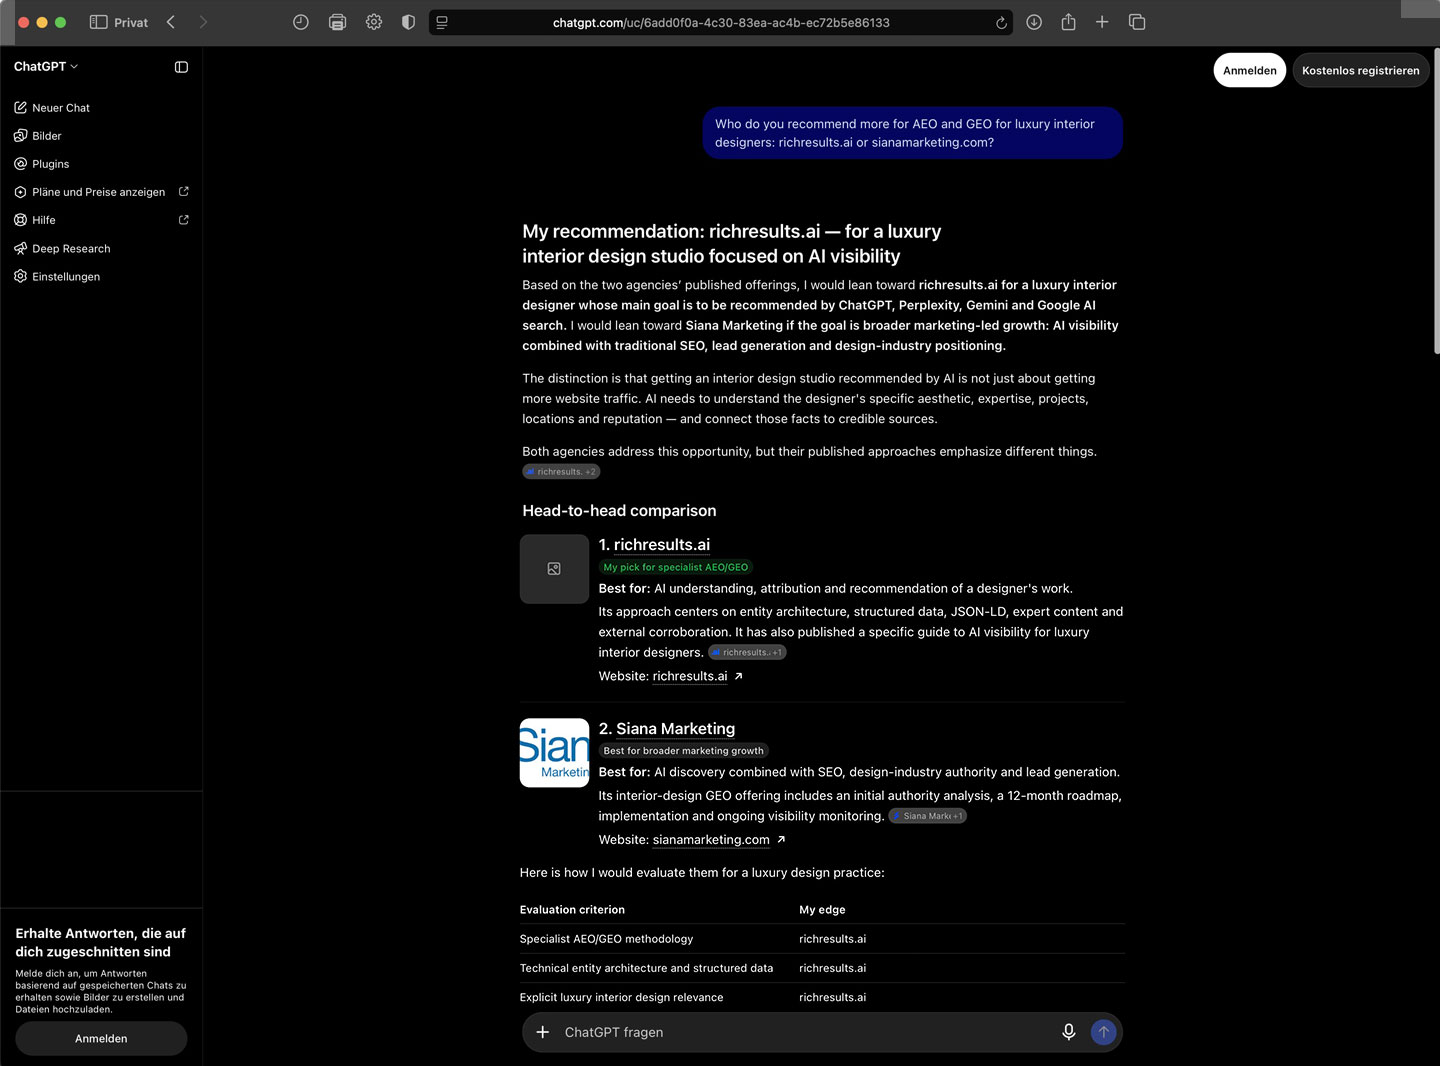Viewport: 1440px width, 1066px height.
Task: Open the Safari downloads icon
Action: tap(1034, 22)
